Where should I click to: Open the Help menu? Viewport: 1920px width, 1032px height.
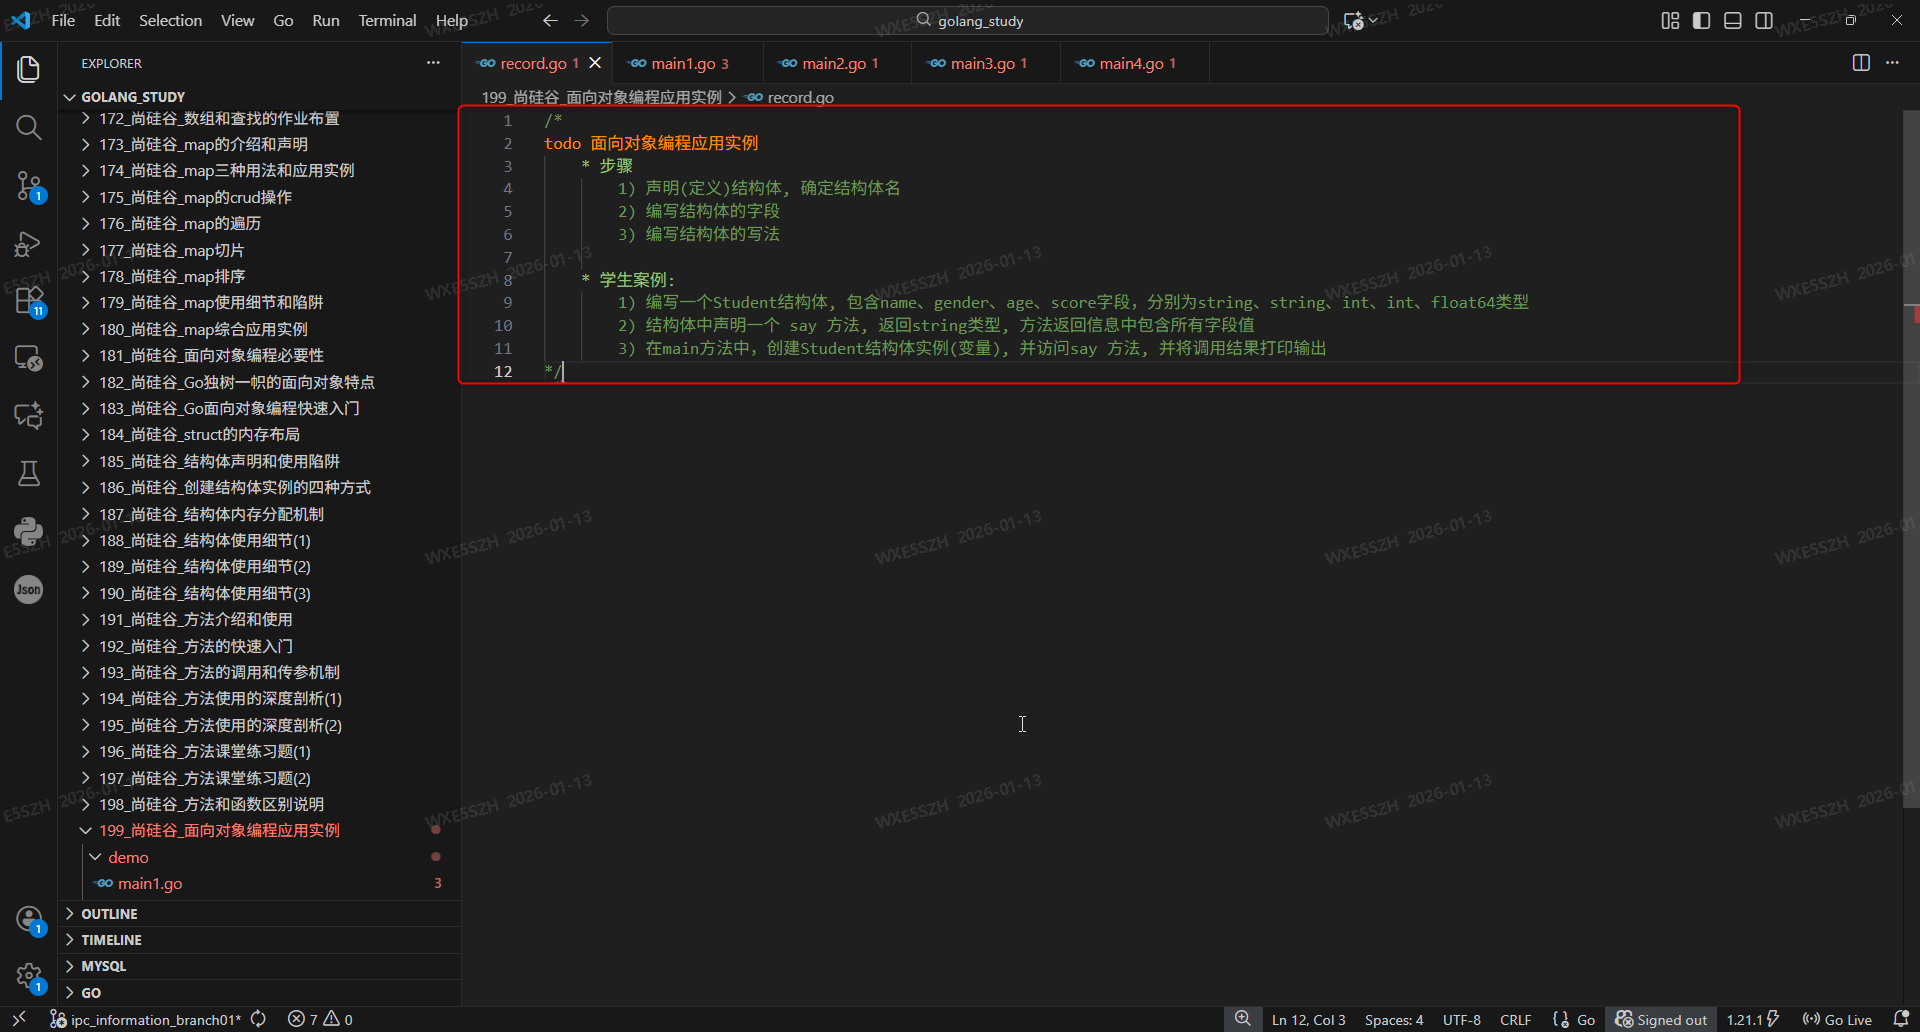coord(452,20)
